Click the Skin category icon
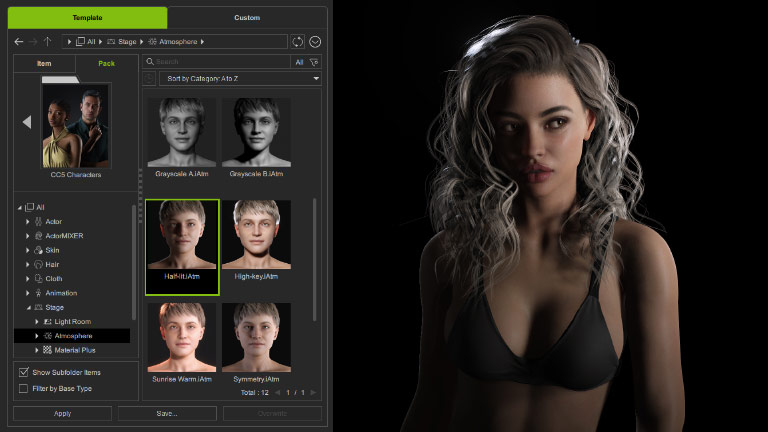The image size is (768, 432). click(38, 250)
